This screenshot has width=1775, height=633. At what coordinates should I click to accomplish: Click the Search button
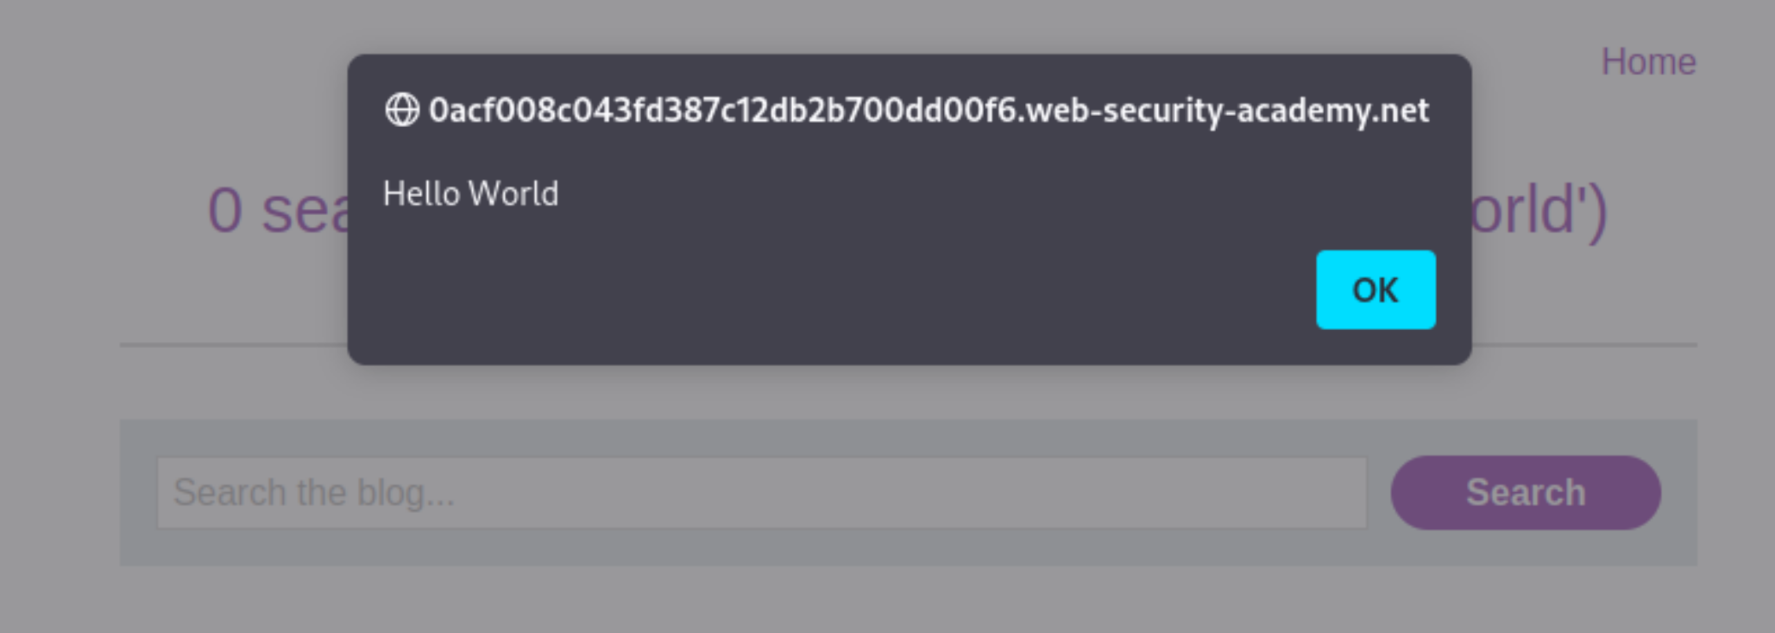(1525, 493)
